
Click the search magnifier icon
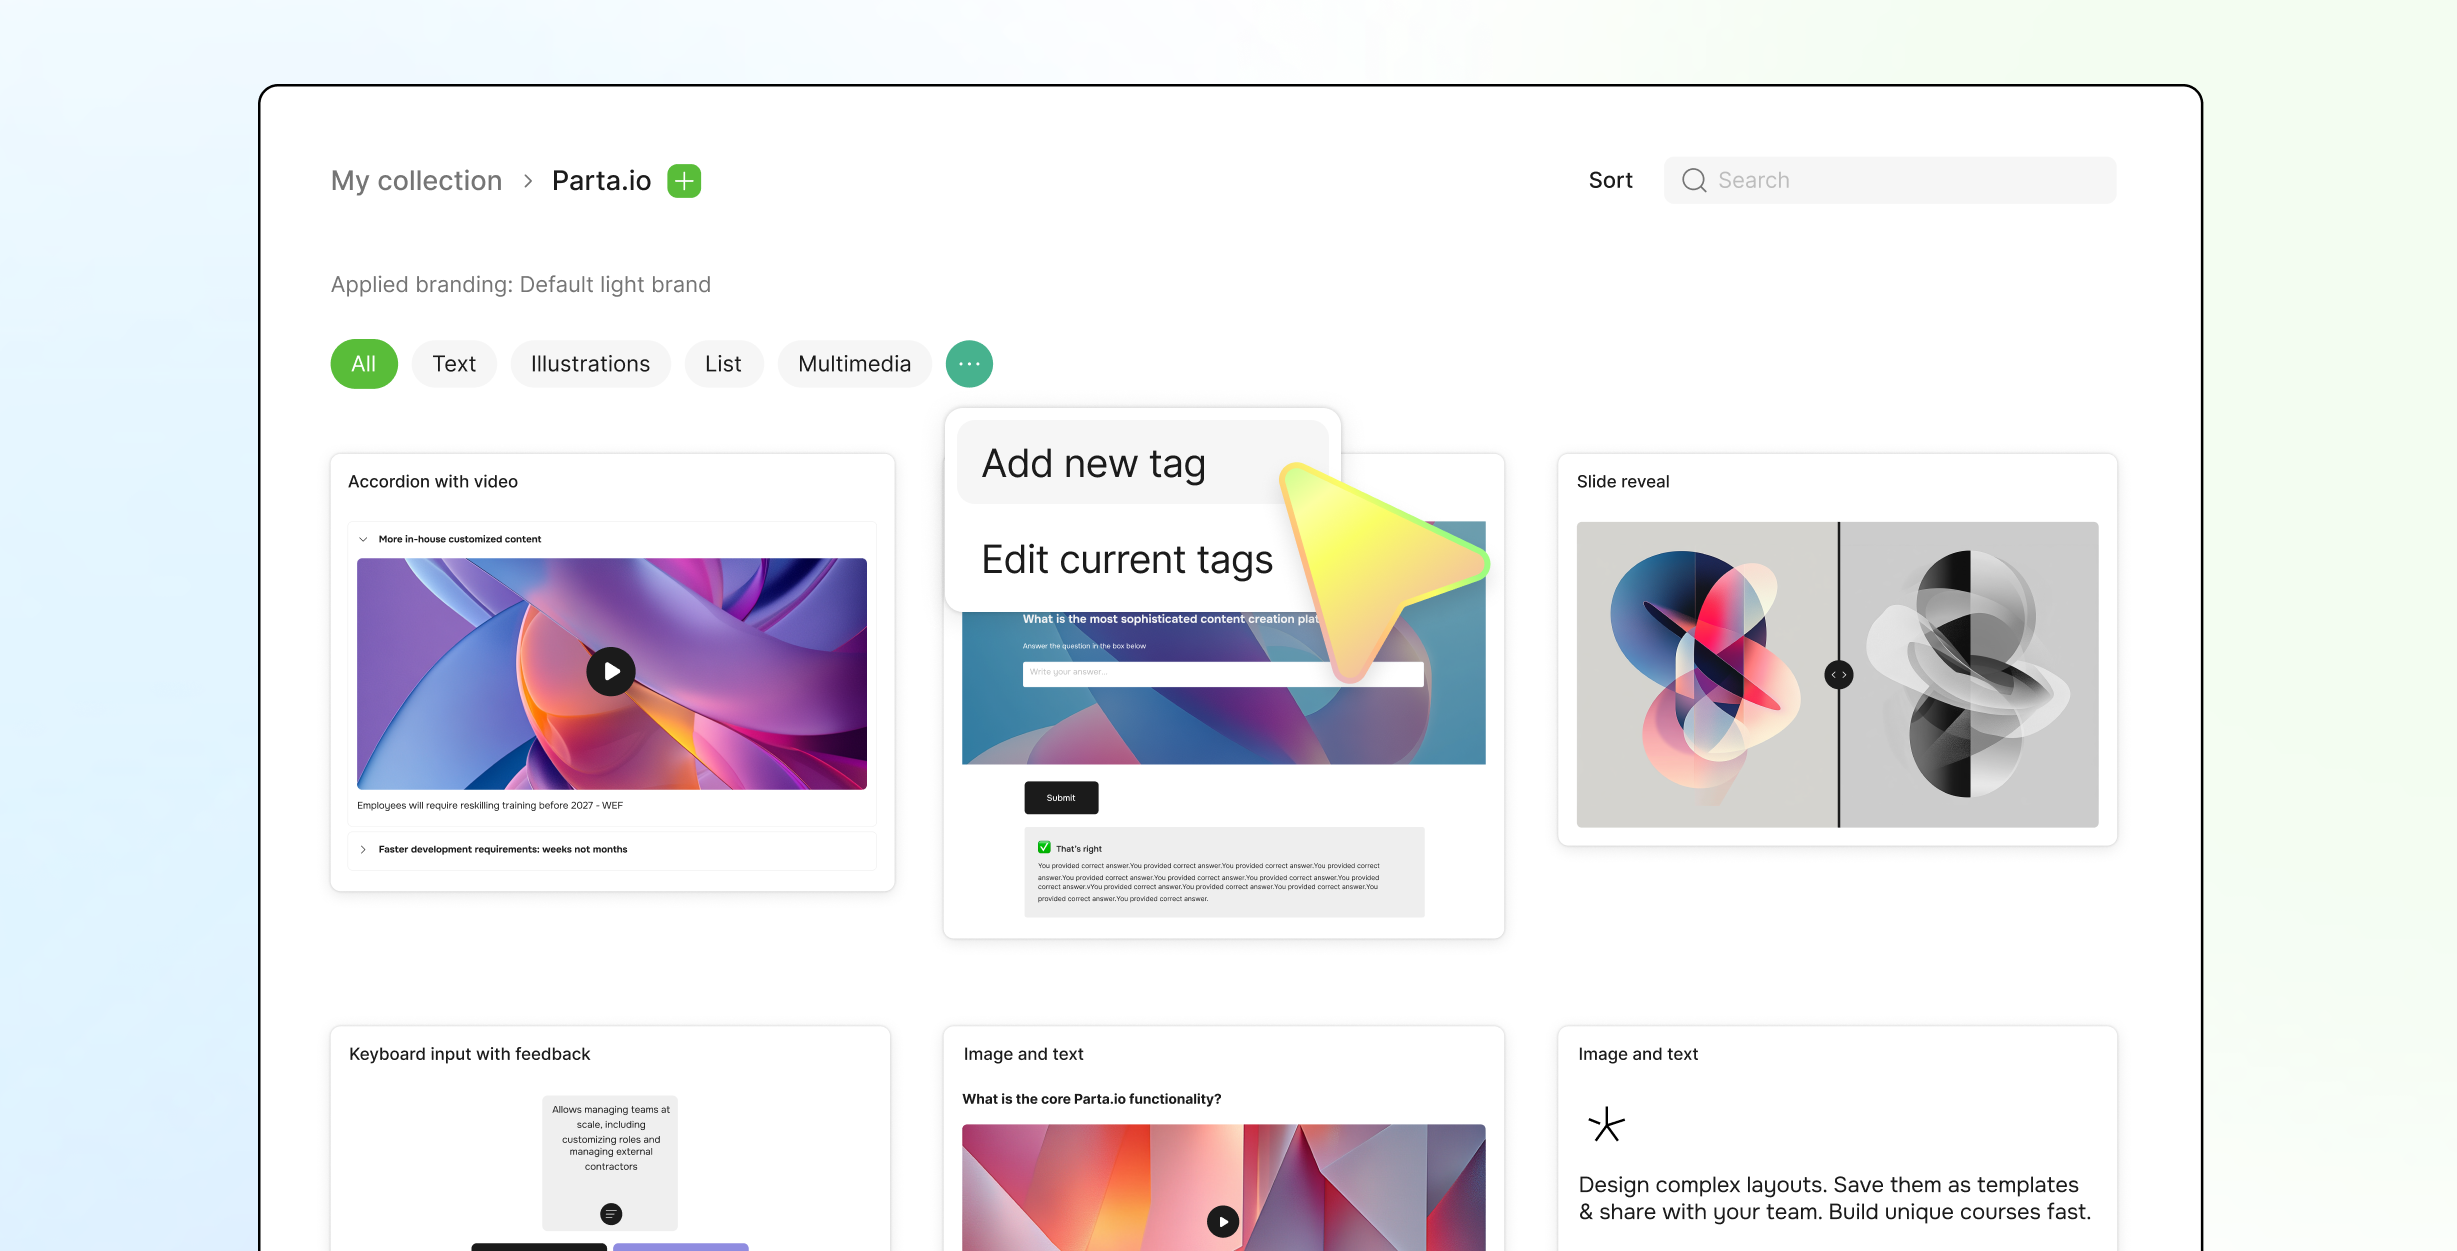tap(1694, 180)
